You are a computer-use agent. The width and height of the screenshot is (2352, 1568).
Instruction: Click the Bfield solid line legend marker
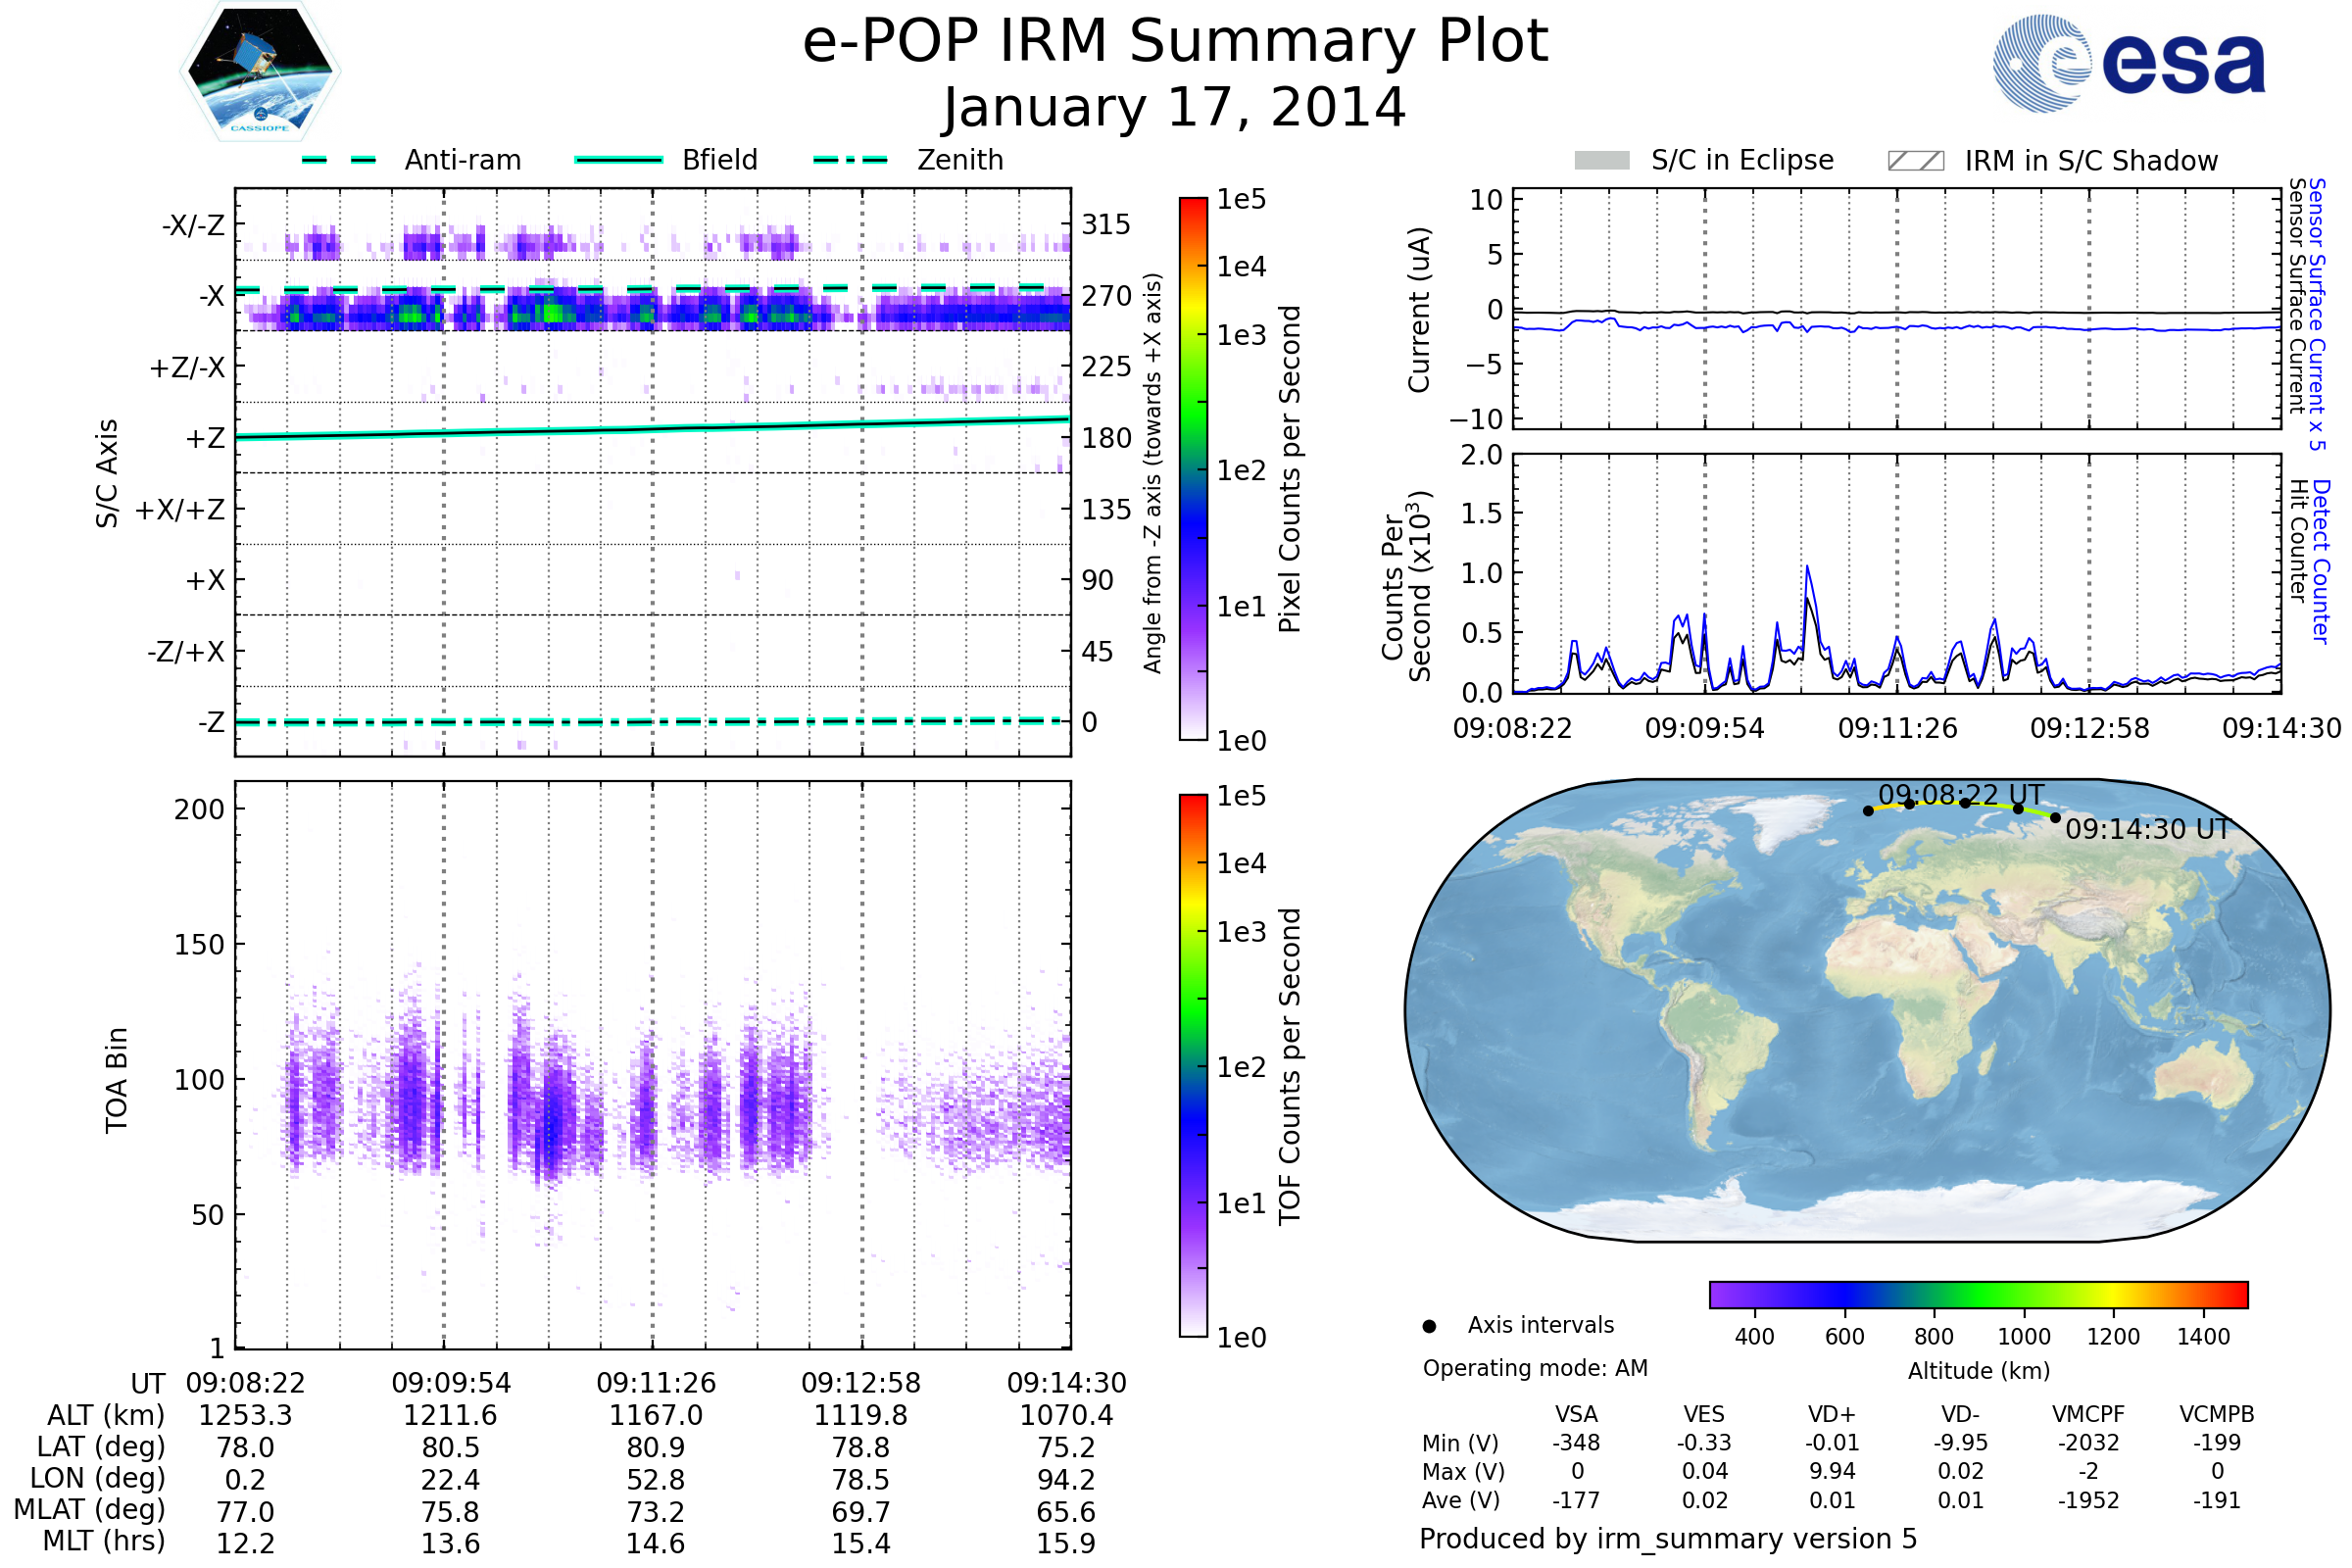point(618,160)
